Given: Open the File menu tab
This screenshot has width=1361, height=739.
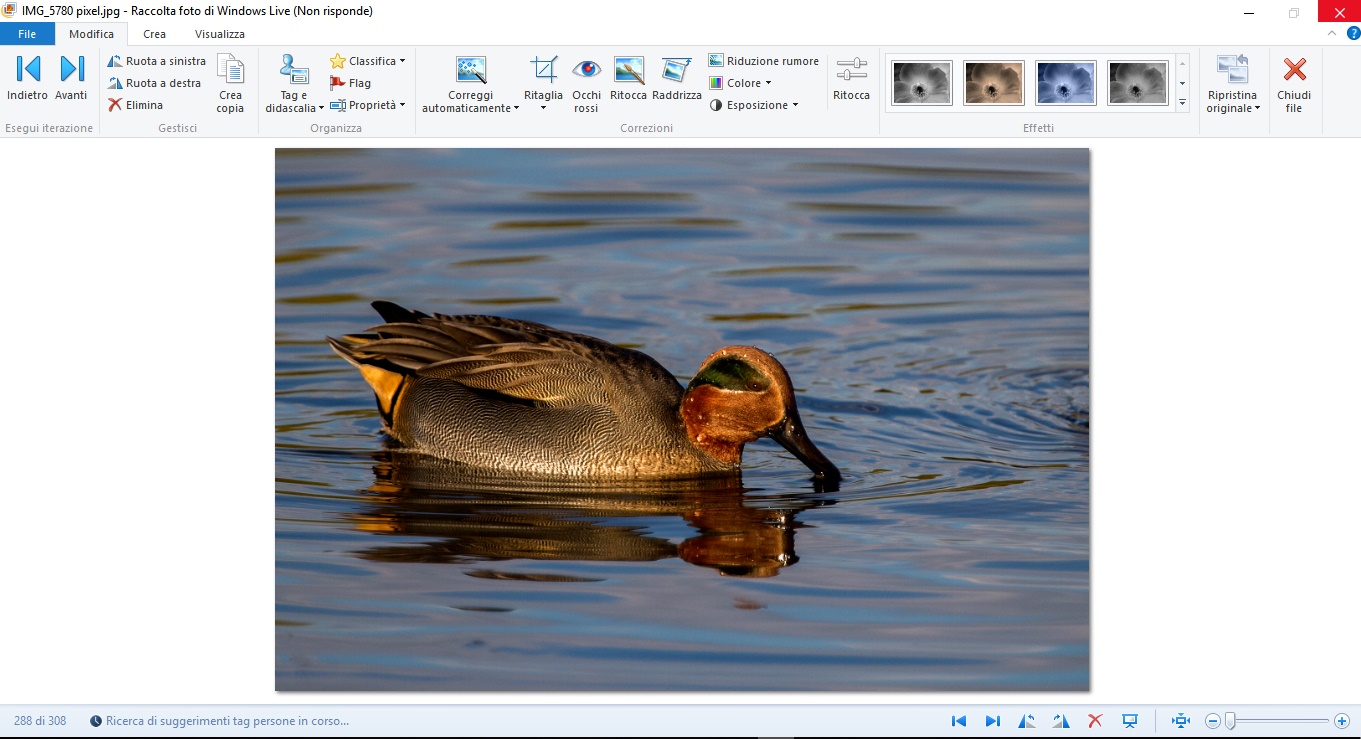Looking at the screenshot, I should [x=27, y=34].
